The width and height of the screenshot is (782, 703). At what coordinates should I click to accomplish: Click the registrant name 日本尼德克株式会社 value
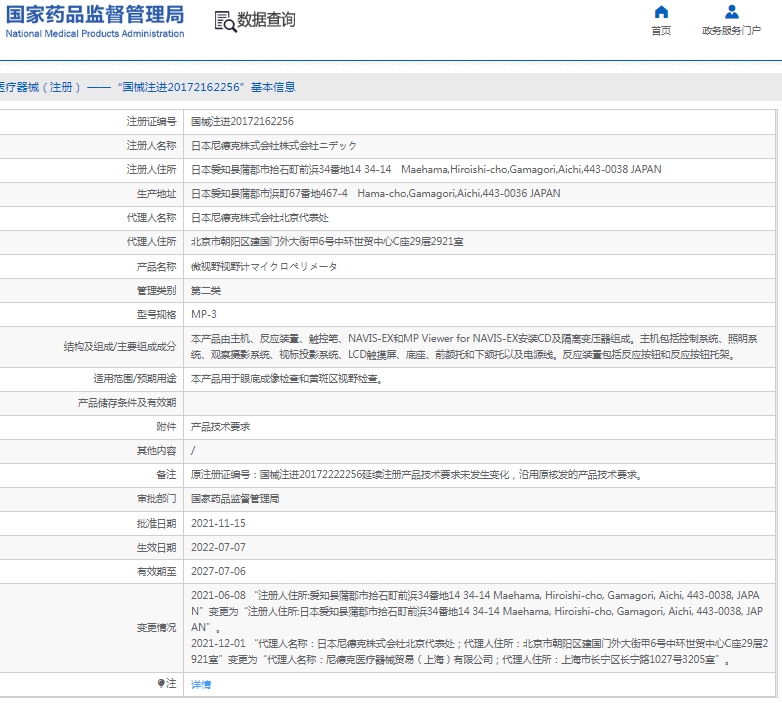pyautogui.click(x=274, y=146)
